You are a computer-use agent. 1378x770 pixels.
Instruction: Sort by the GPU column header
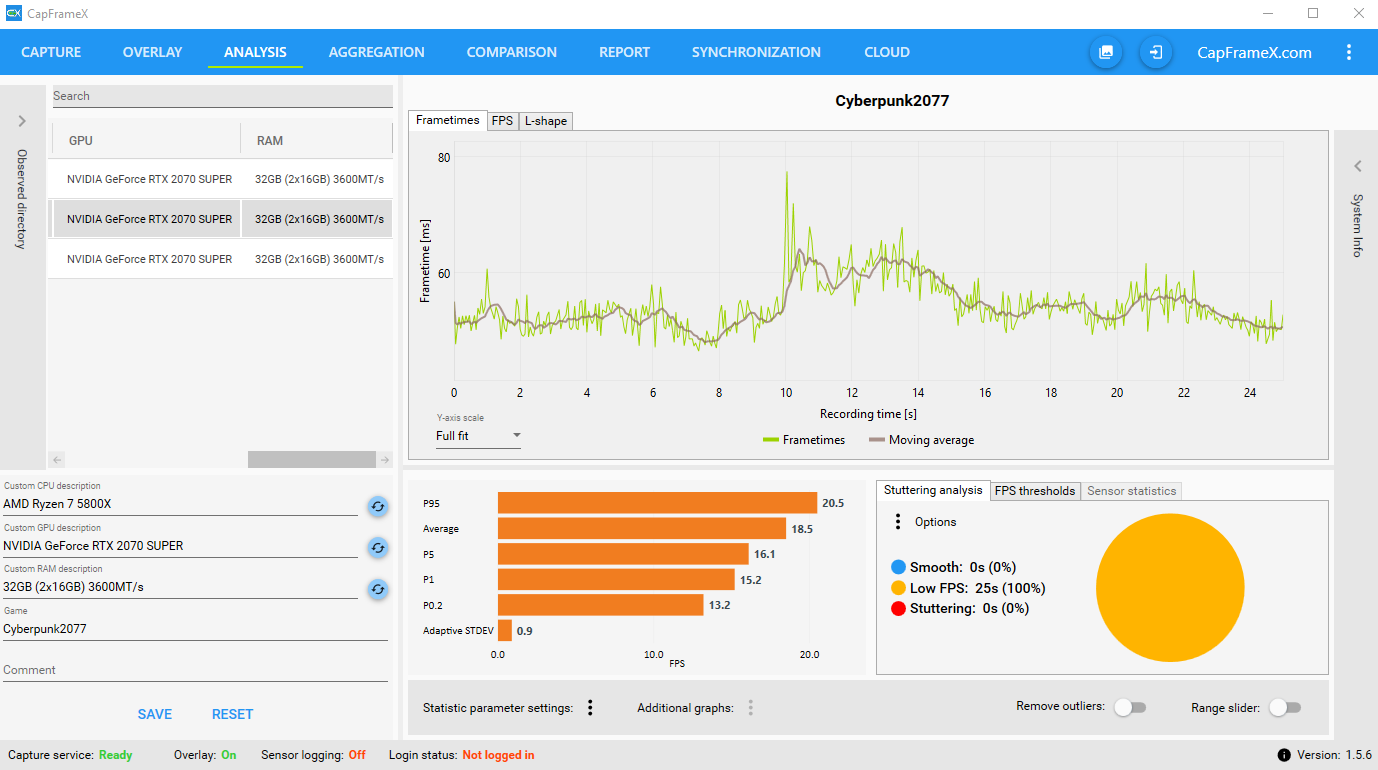pos(146,141)
